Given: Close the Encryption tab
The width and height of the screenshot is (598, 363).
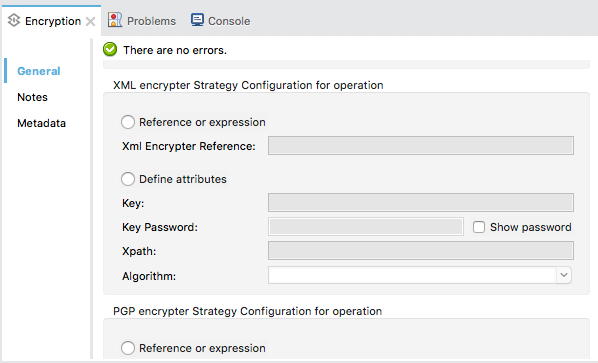Looking at the screenshot, I should [x=90, y=21].
